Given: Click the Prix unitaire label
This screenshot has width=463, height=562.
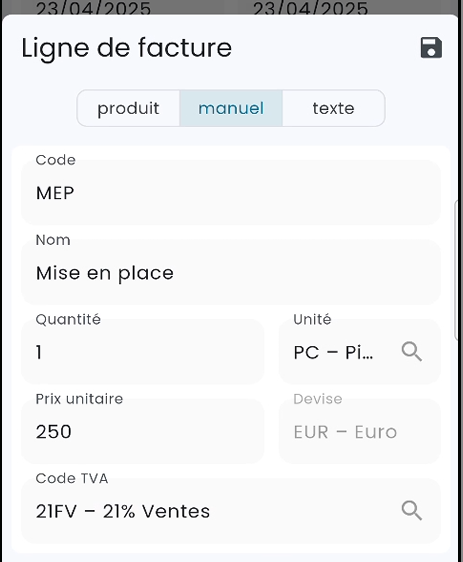Looking at the screenshot, I should (79, 399).
